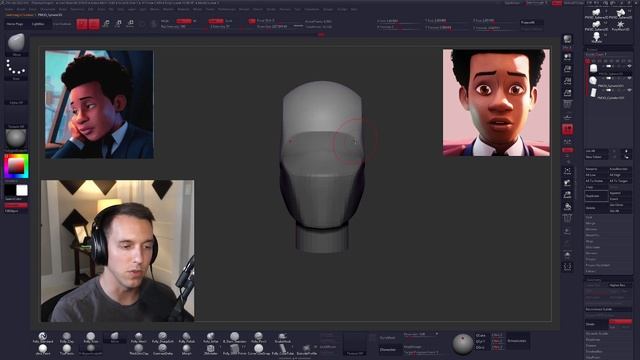
Task: Open the Color menu in menu bar
Action: pyautogui.click(x=33, y=9)
